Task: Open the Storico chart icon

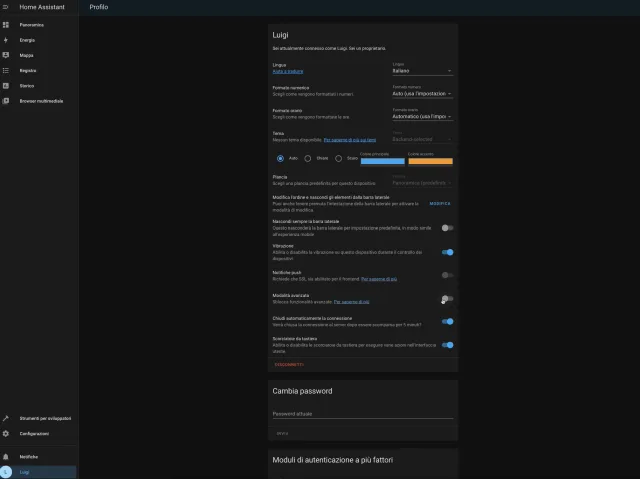Action: (7, 86)
